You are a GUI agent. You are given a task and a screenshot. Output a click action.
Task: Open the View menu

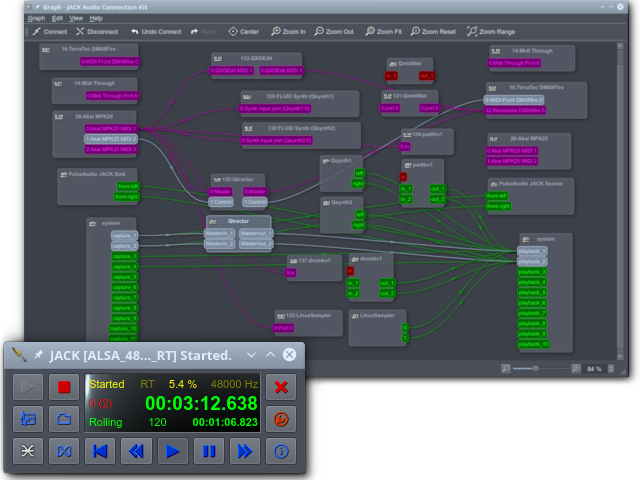click(76, 18)
